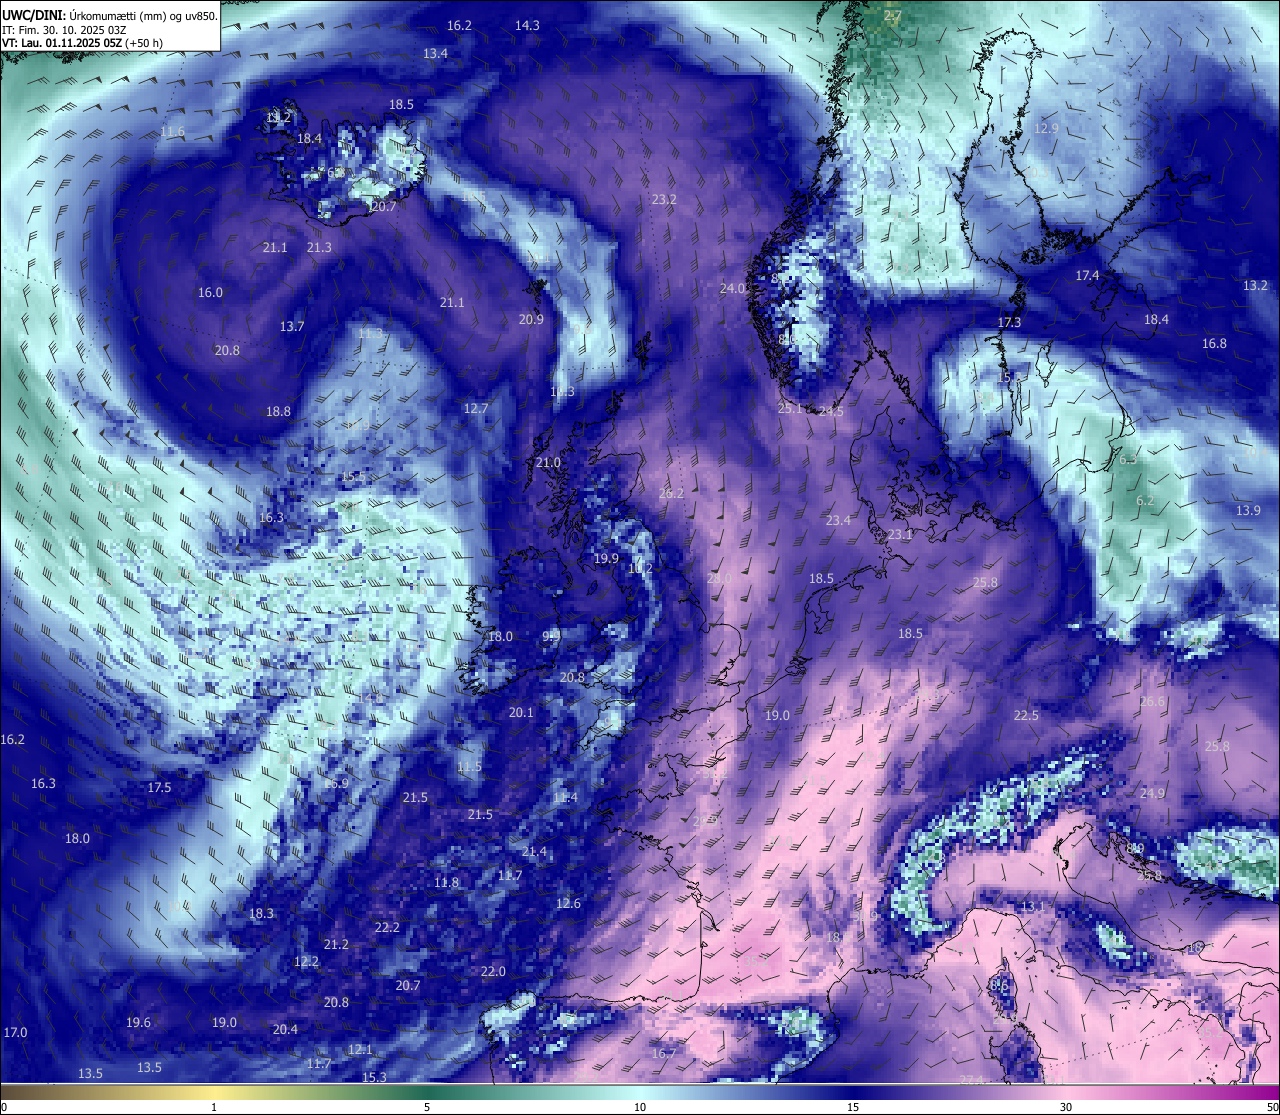
Task: Click the map value 26.6
Action: [1152, 701]
